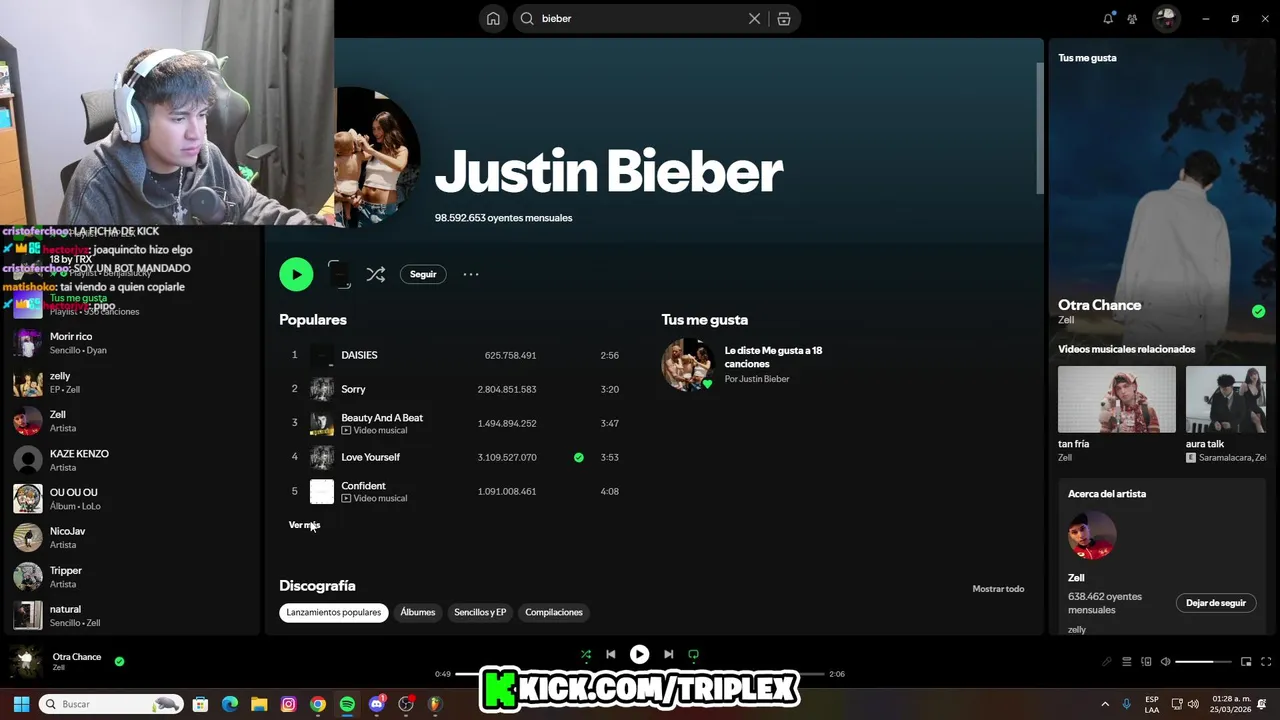The height and width of the screenshot is (720, 1280).
Task: Toggle shuffle for the Justin Bieber artist page
Action: pyautogui.click(x=376, y=274)
